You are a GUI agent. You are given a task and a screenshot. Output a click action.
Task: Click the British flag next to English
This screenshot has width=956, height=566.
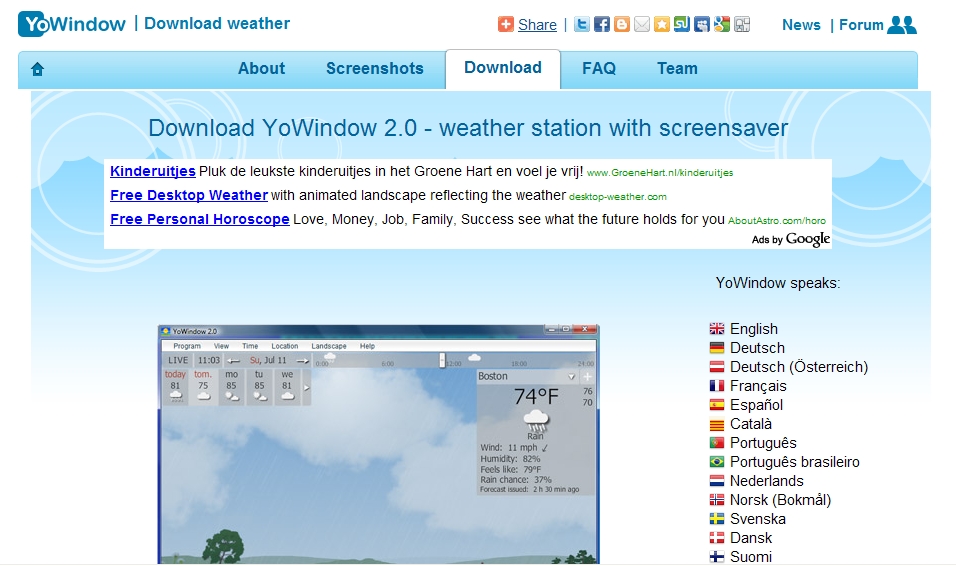[717, 329]
